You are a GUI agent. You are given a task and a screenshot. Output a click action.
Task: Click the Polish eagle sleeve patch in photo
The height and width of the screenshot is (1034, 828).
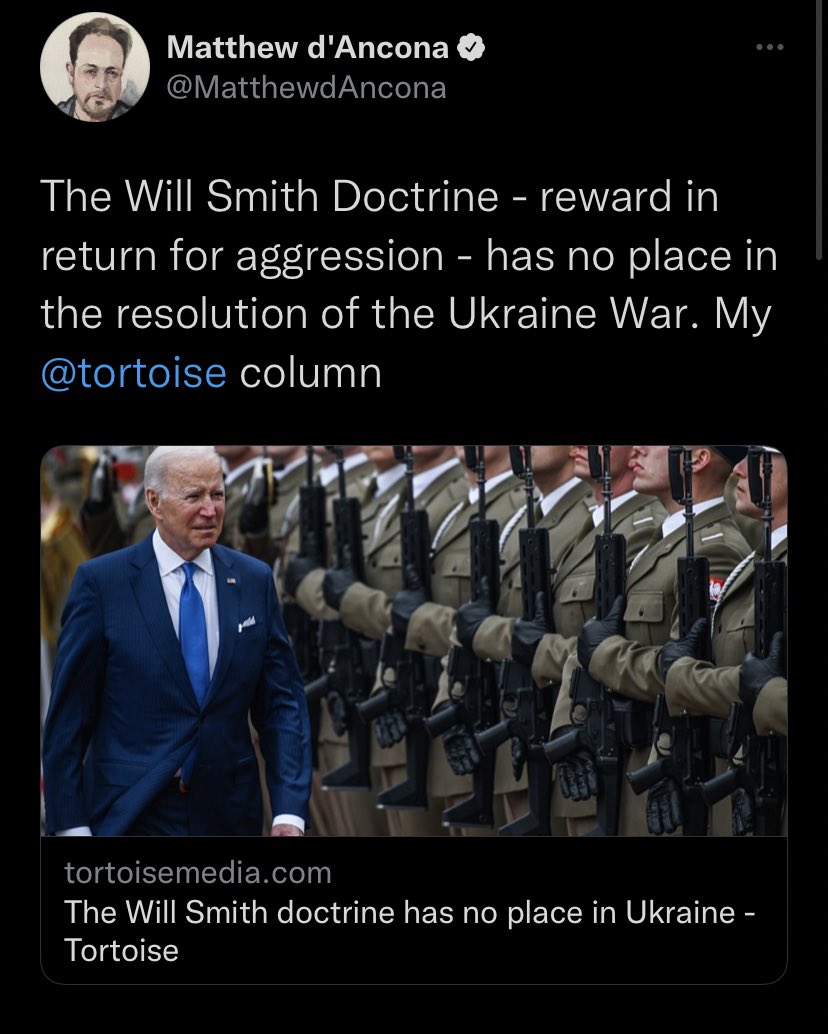click(x=715, y=588)
